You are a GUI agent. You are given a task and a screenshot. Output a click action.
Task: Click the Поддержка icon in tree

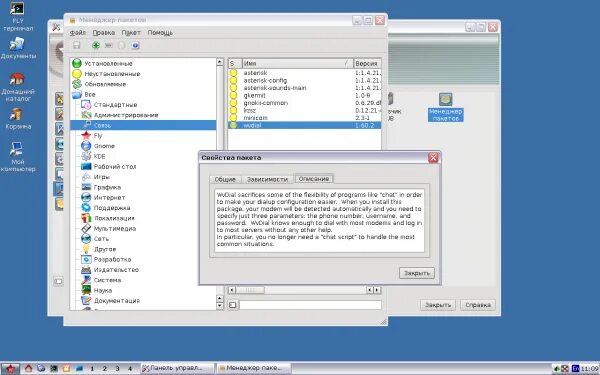coord(86,208)
